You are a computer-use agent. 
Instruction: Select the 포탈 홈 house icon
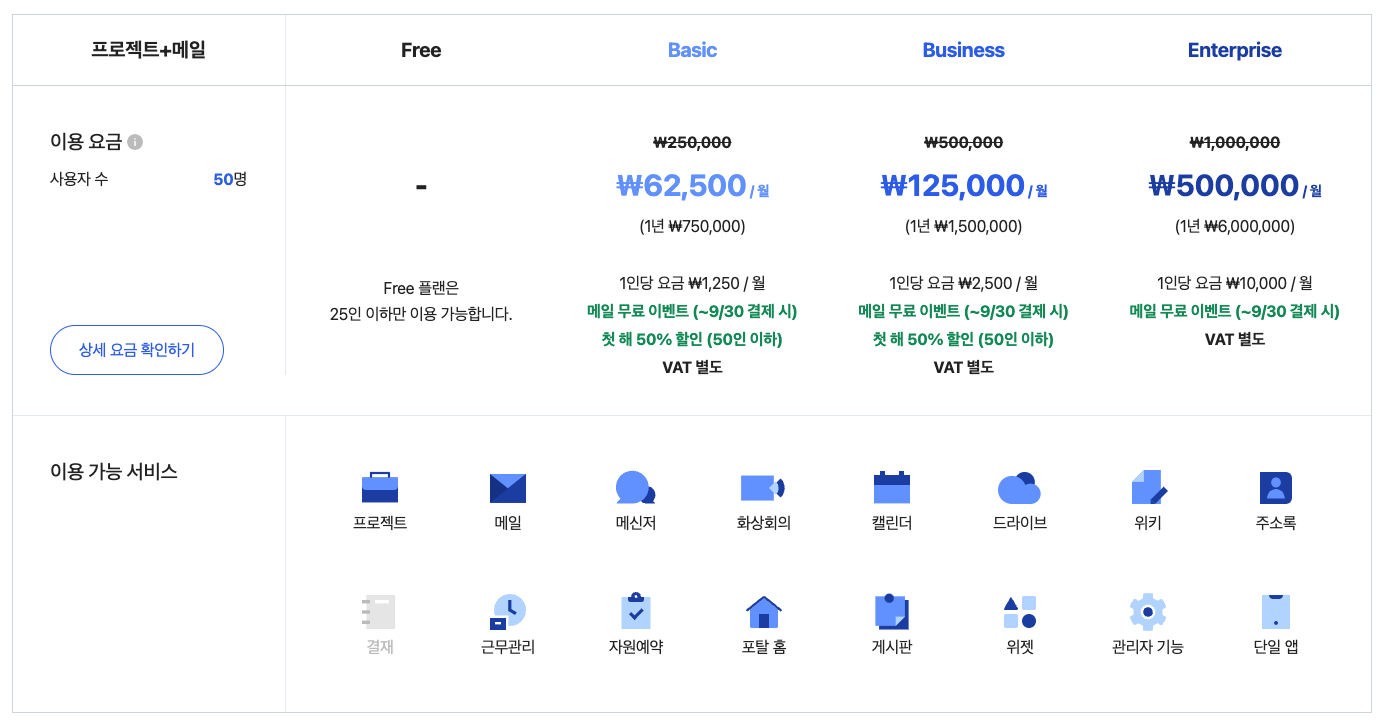764,611
